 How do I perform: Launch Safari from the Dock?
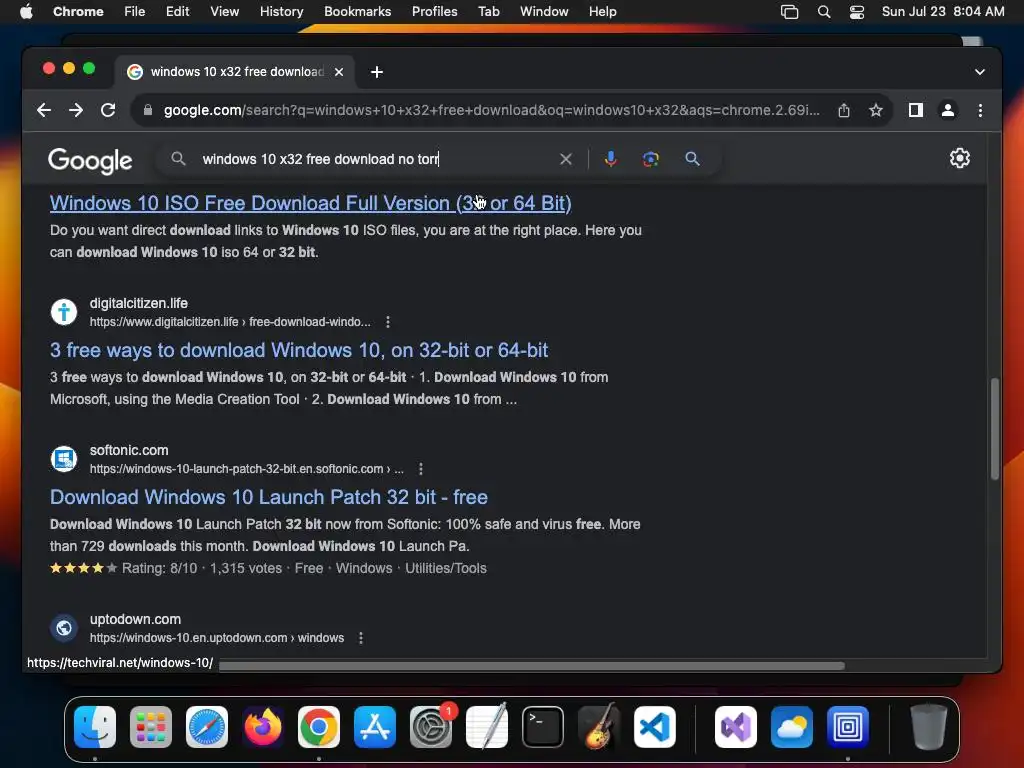coord(207,727)
